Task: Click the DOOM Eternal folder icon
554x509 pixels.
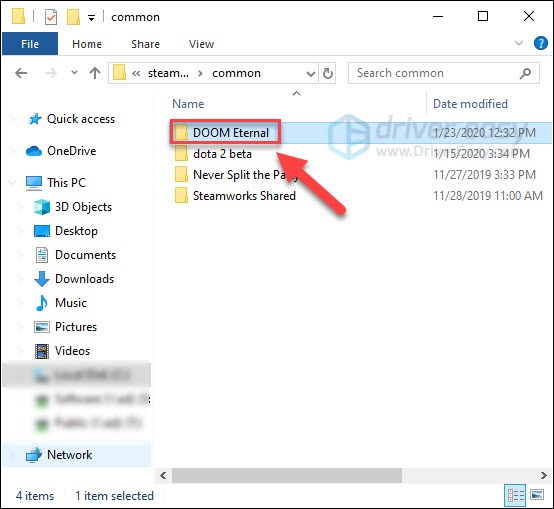Action: click(x=181, y=132)
